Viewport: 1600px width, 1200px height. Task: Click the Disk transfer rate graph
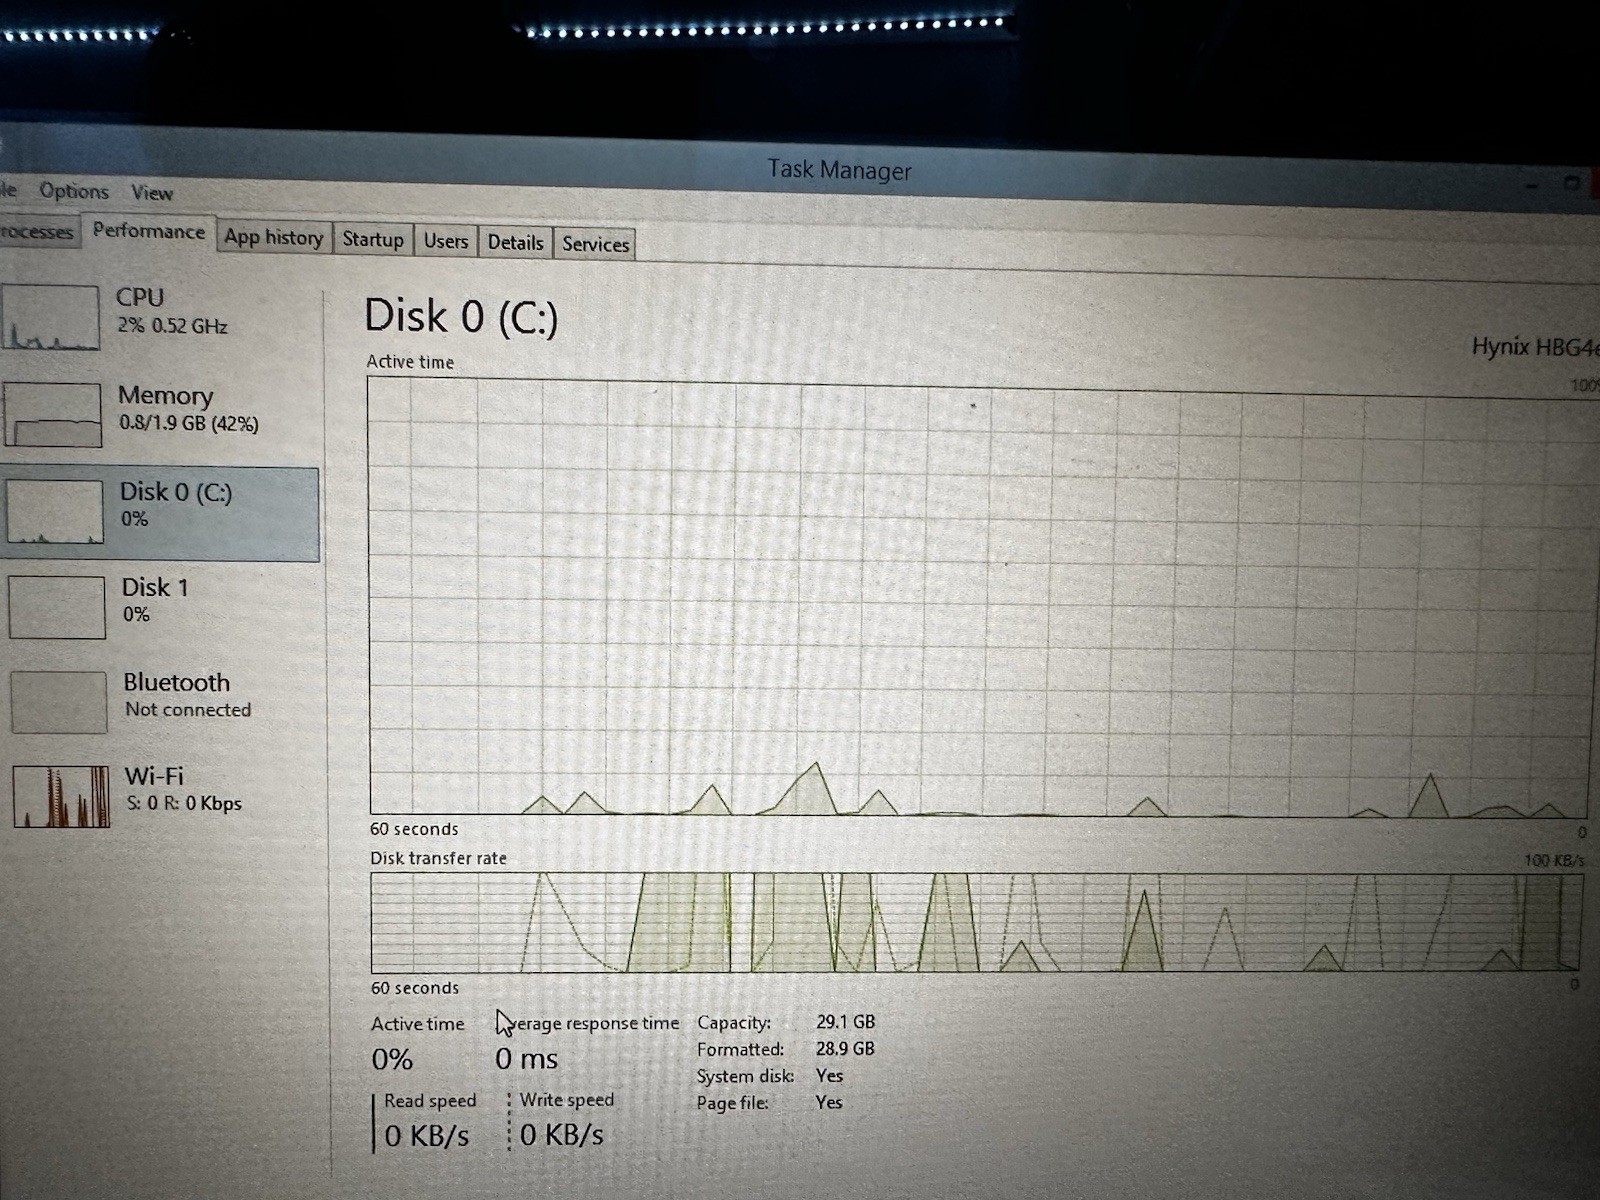tap(976, 923)
